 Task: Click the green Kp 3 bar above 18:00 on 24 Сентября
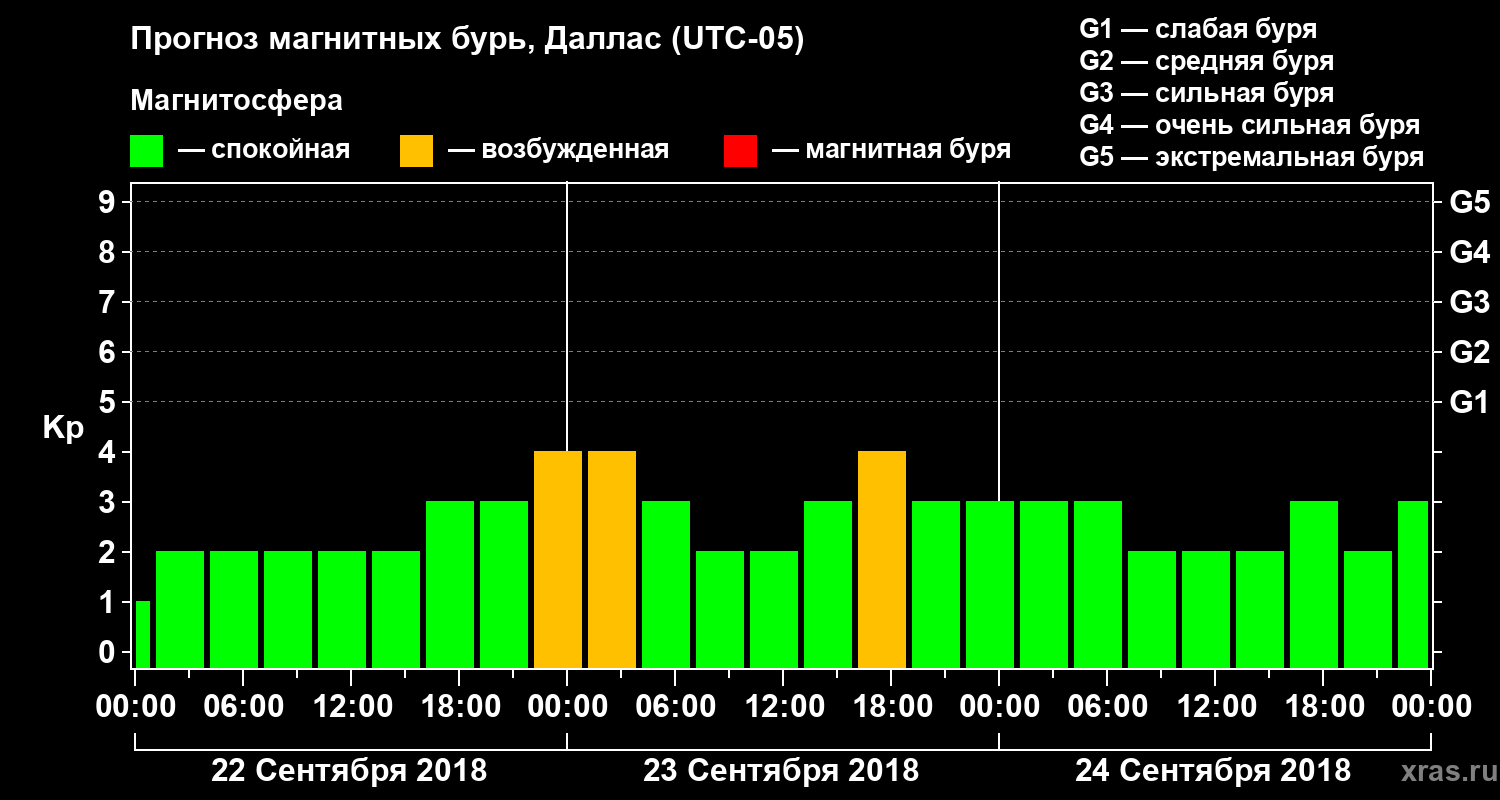[1314, 584]
